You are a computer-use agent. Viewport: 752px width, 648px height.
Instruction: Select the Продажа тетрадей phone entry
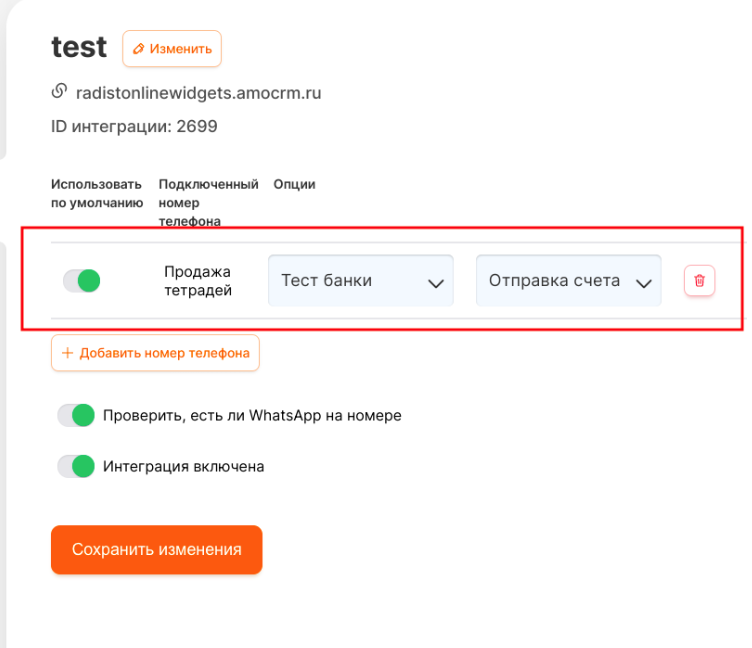[x=198, y=281]
